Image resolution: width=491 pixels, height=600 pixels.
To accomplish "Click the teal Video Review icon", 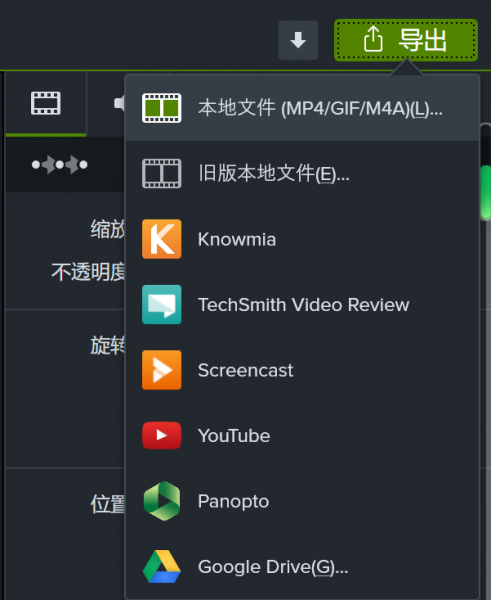I will click(x=161, y=305).
